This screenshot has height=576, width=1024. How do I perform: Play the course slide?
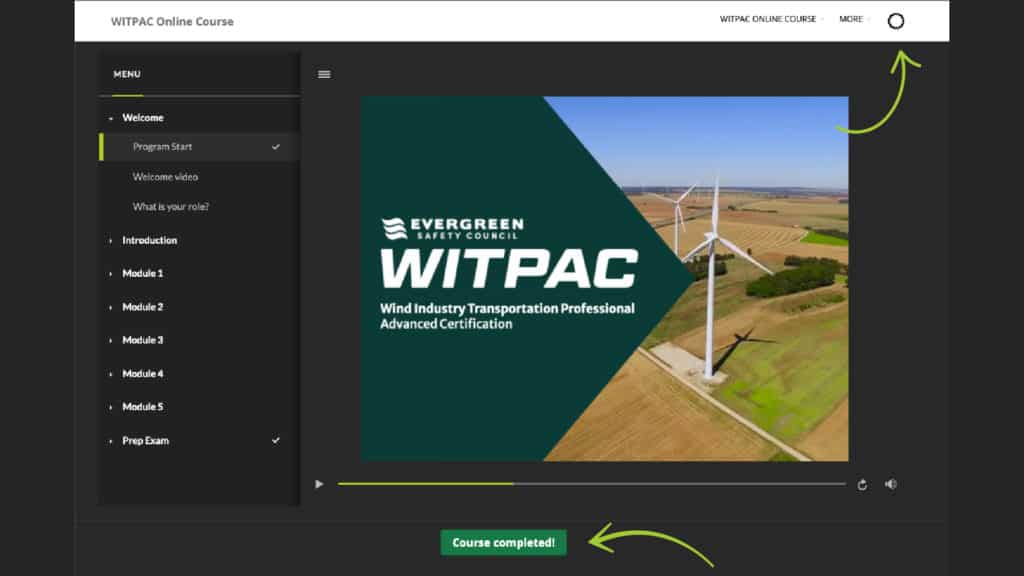tap(319, 484)
